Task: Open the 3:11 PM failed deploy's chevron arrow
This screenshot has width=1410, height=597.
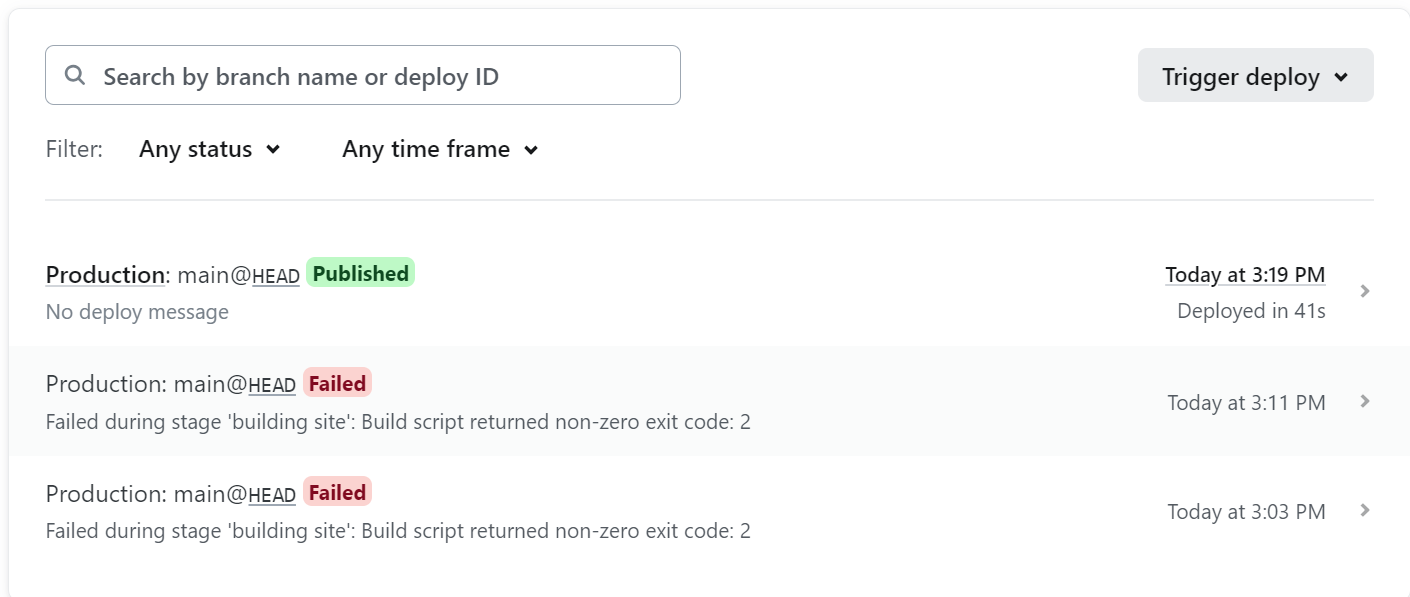Action: click(1365, 401)
